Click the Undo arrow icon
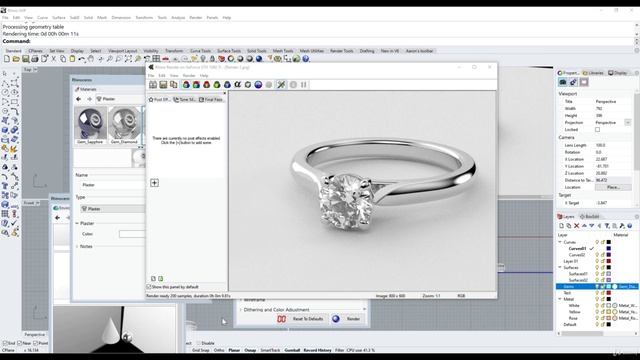Screen dimensions: 640x360 click(x=82, y=59)
